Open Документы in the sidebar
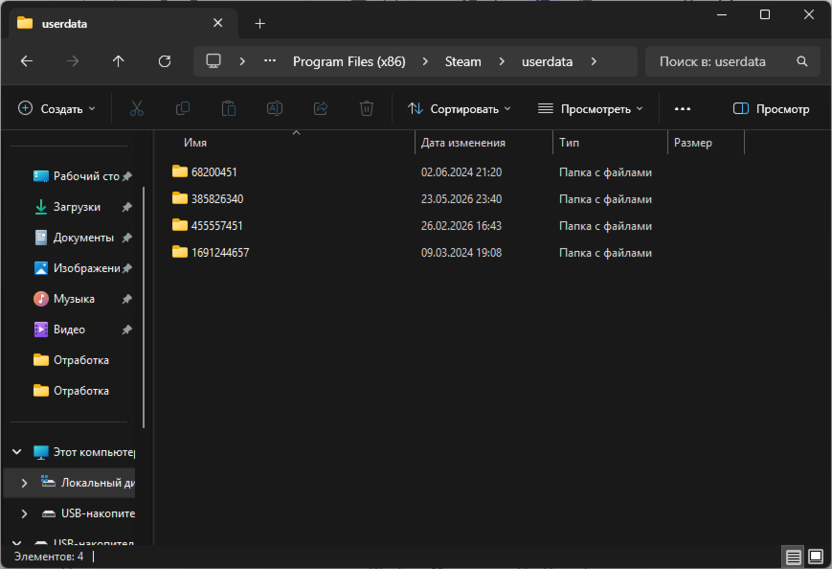This screenshot has width=832, height=569. (x=74, y=238)
